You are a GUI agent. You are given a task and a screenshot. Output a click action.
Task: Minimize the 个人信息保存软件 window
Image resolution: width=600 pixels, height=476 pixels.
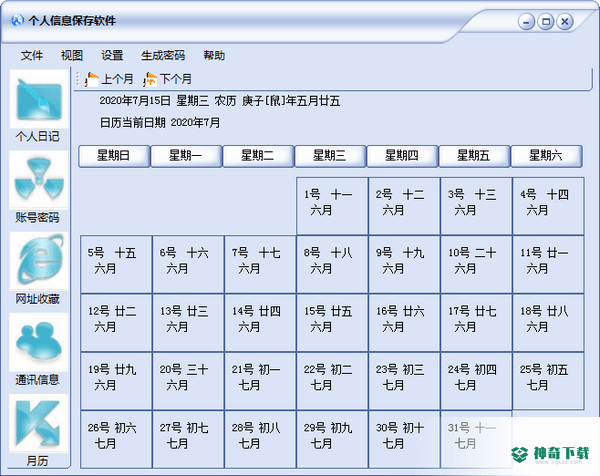pyautogui.click(x=526, y=22)
